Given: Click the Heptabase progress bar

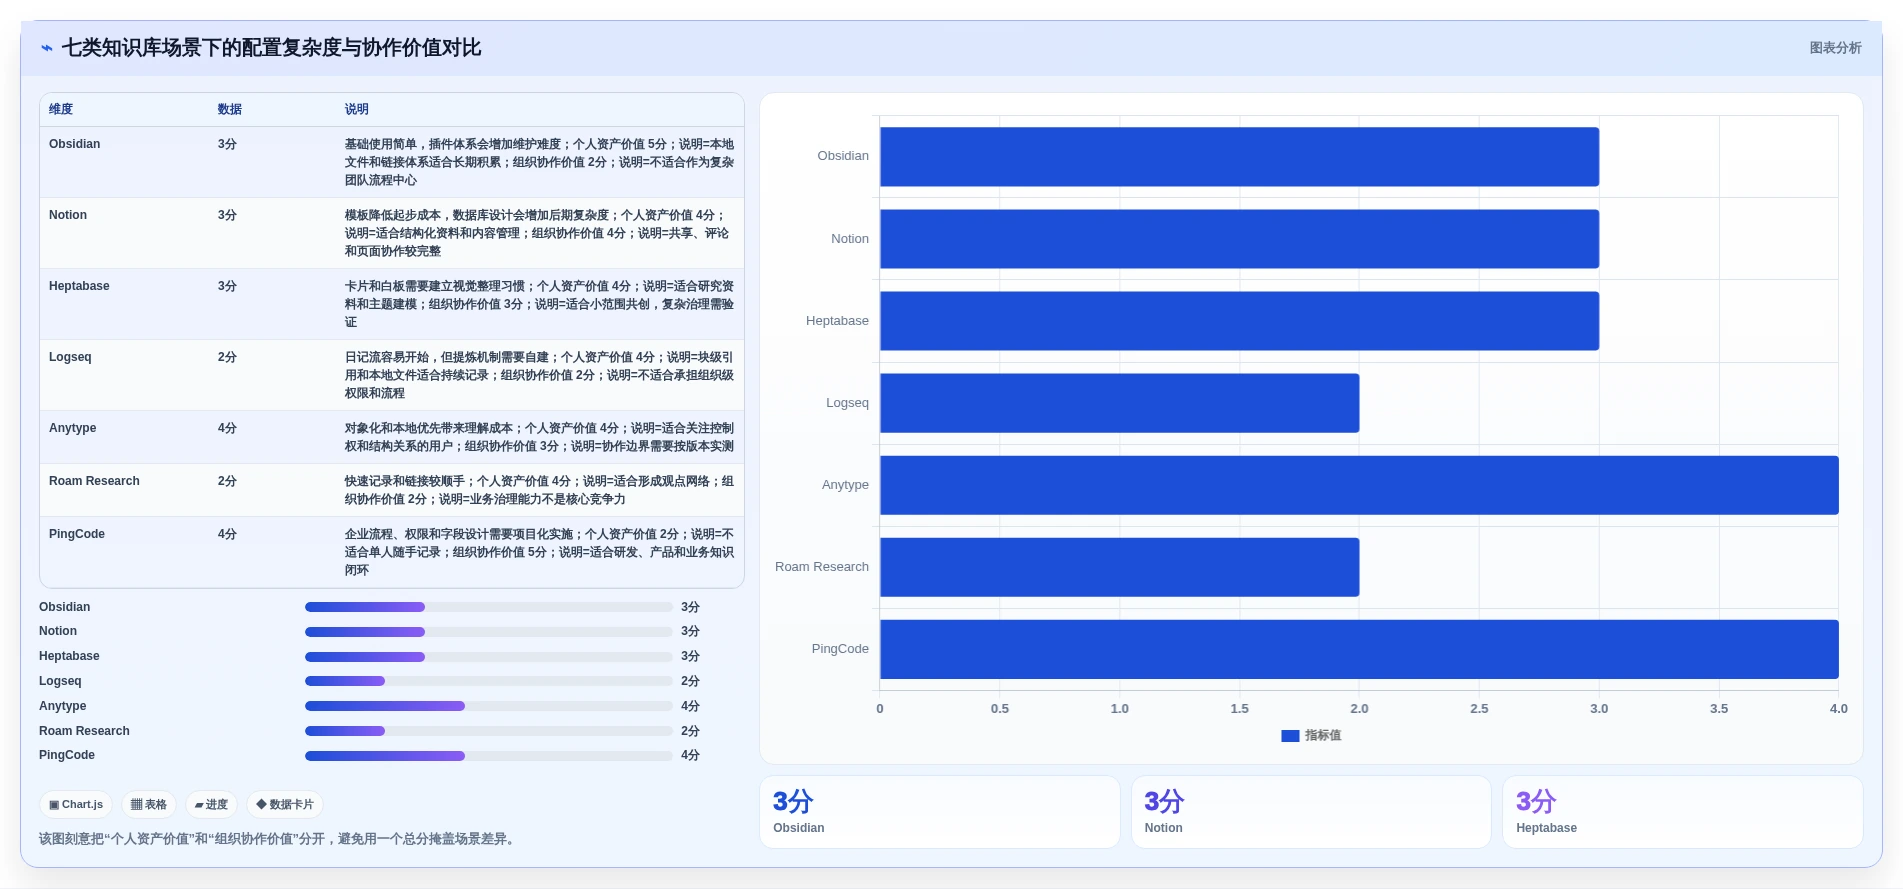Looking at the screenshot, I should coord(488,657).
